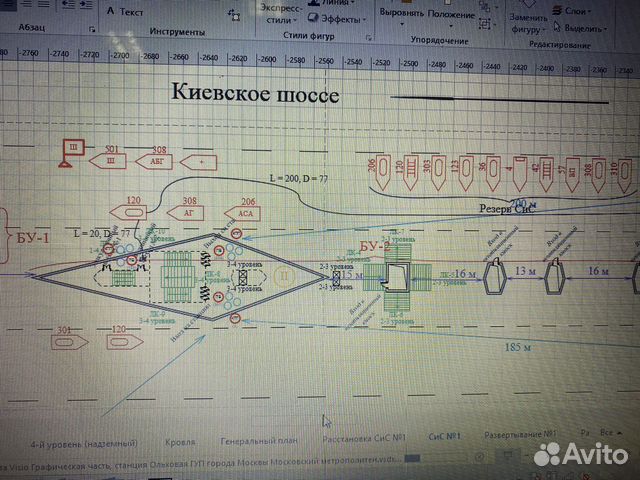Click the increase indent icon
This screenshot has width=640, height=480.
(x=86, y=4)
